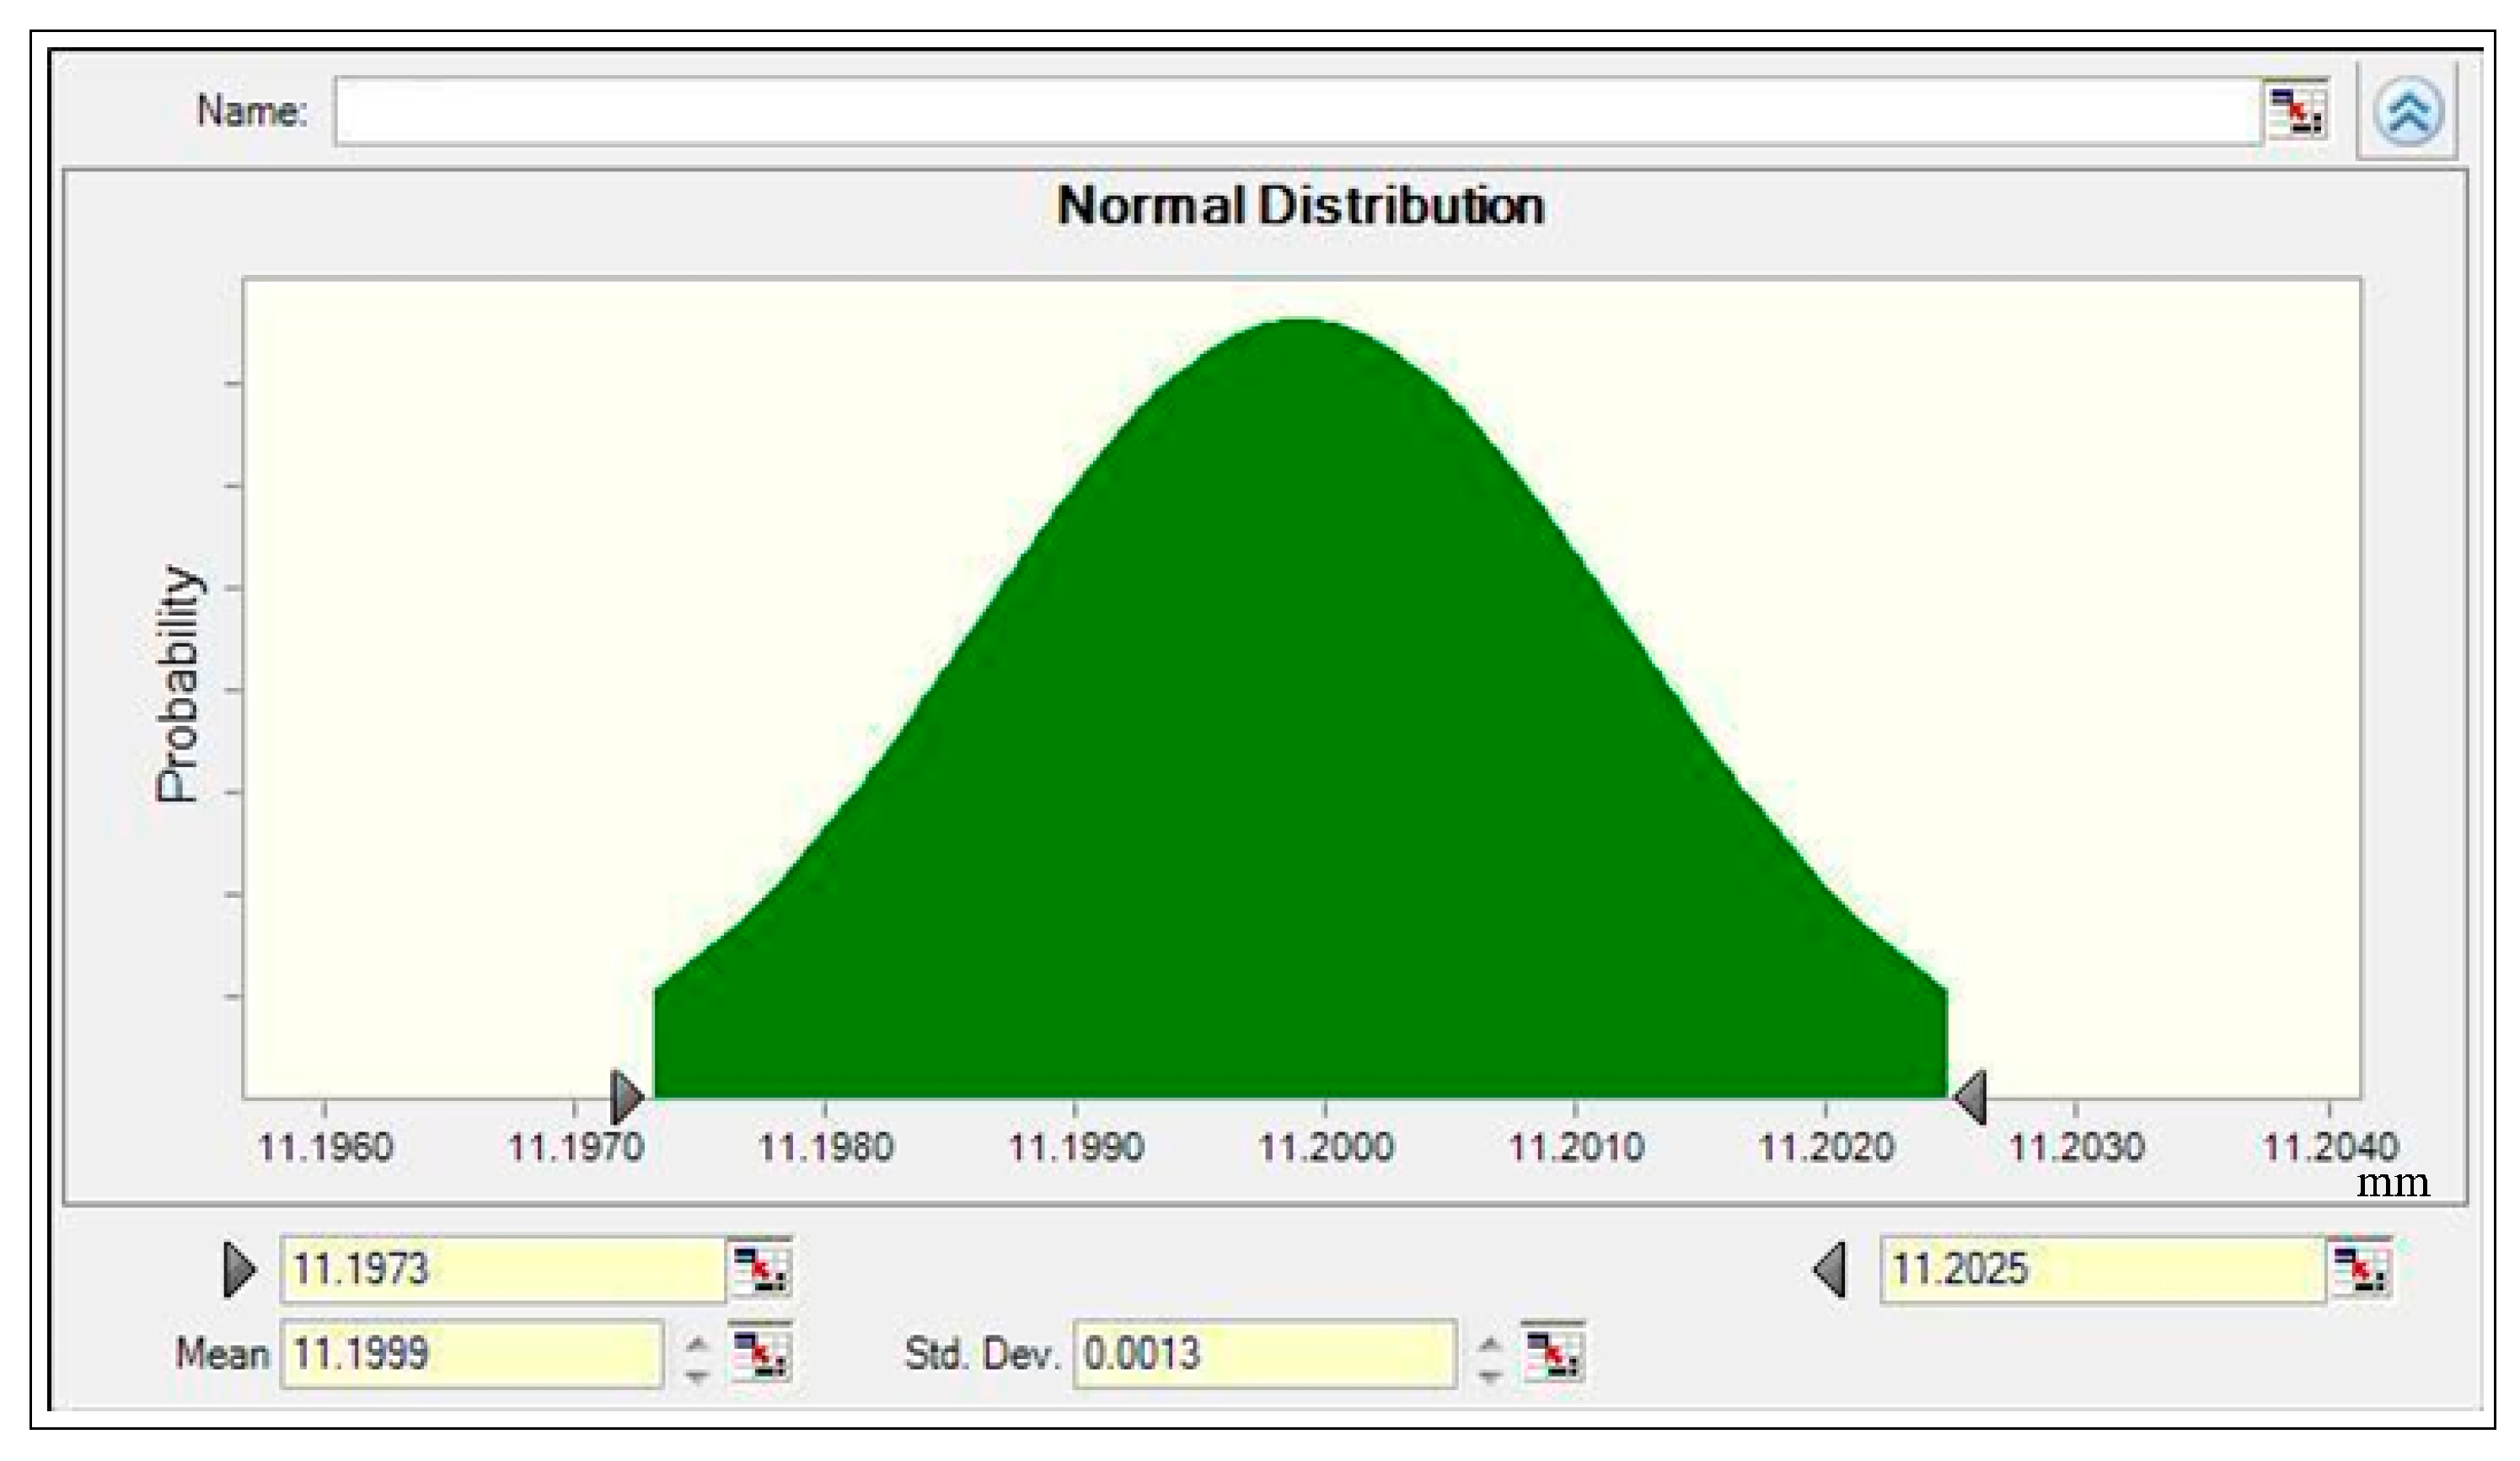Click cell reference icon beside Name field
2520x1461 pixels.
point(2297,111)
